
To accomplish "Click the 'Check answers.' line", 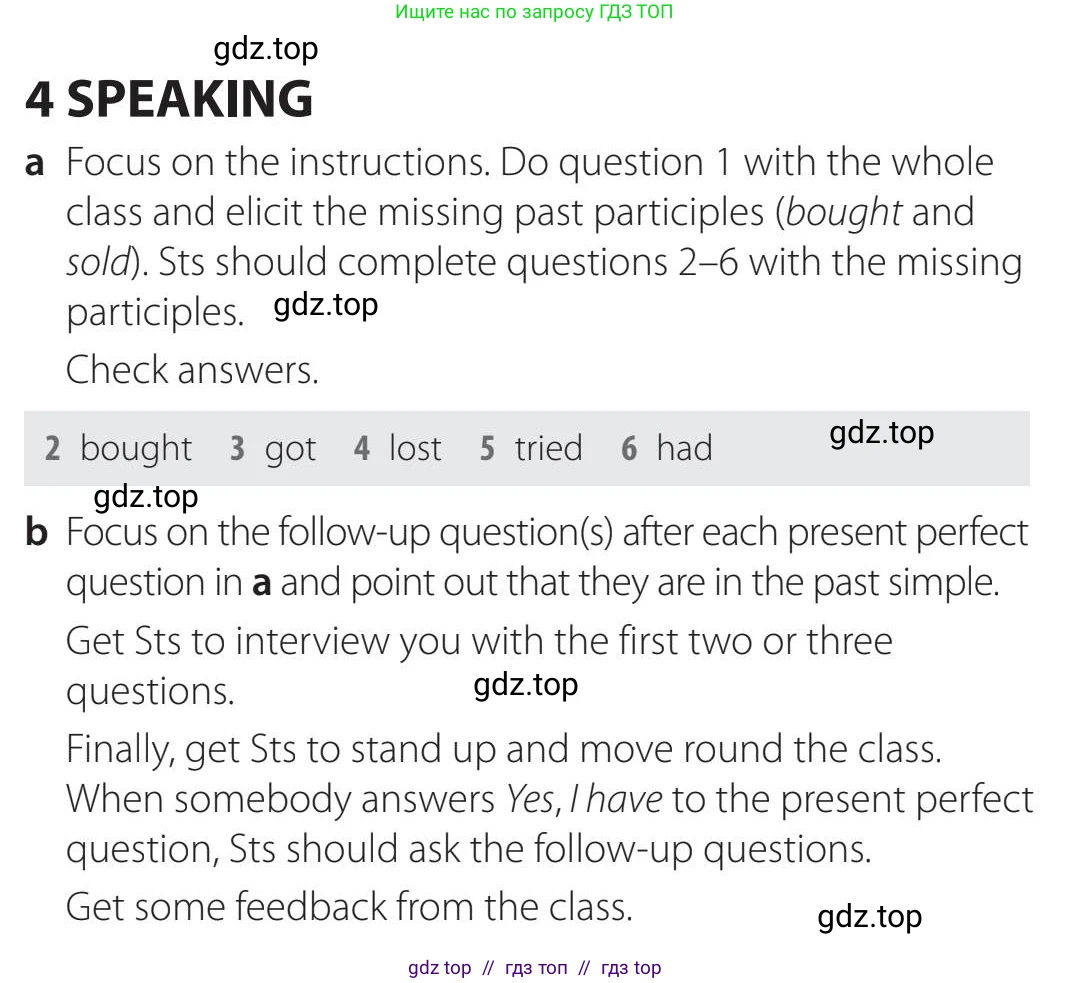I will point(192,370).
